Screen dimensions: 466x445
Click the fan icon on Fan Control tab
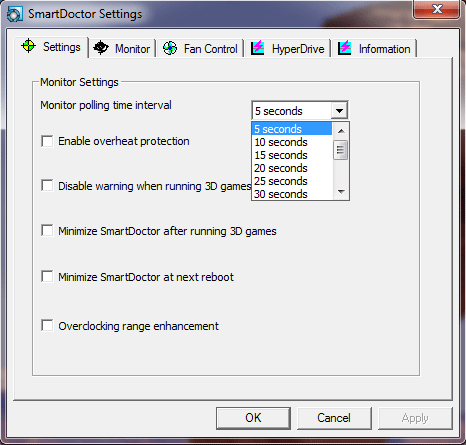[170, 48]
